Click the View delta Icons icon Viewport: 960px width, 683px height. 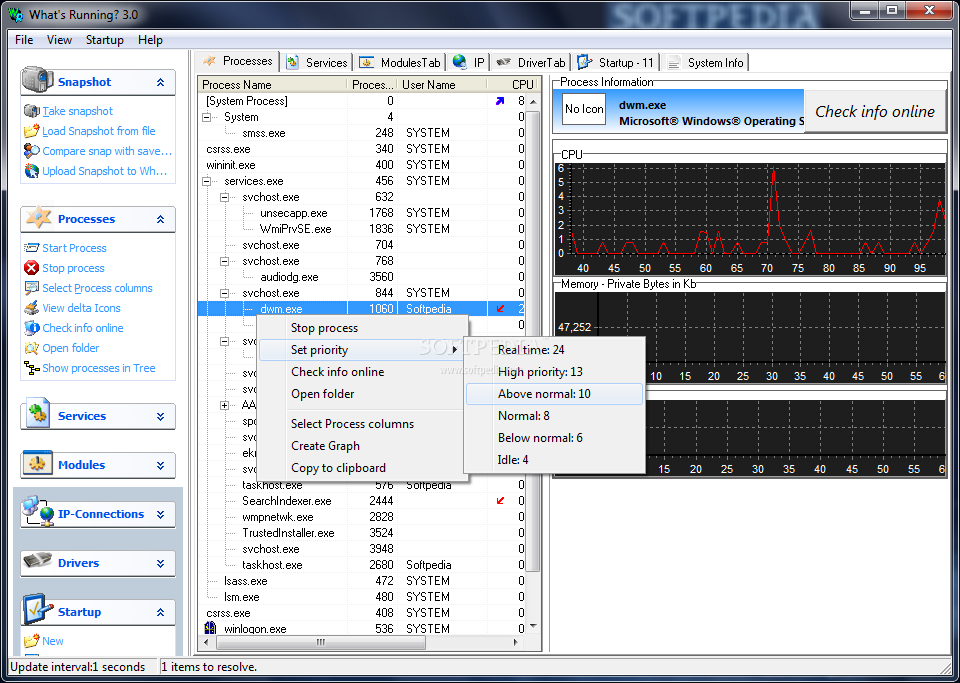31,308
